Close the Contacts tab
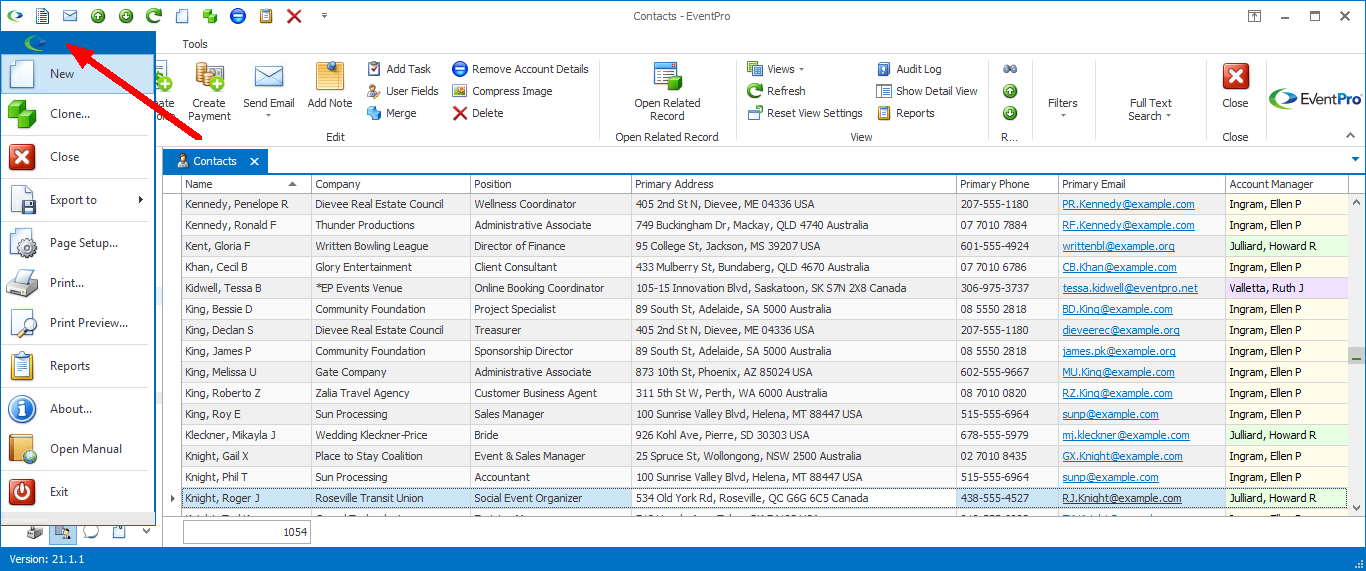 (254, 161)
